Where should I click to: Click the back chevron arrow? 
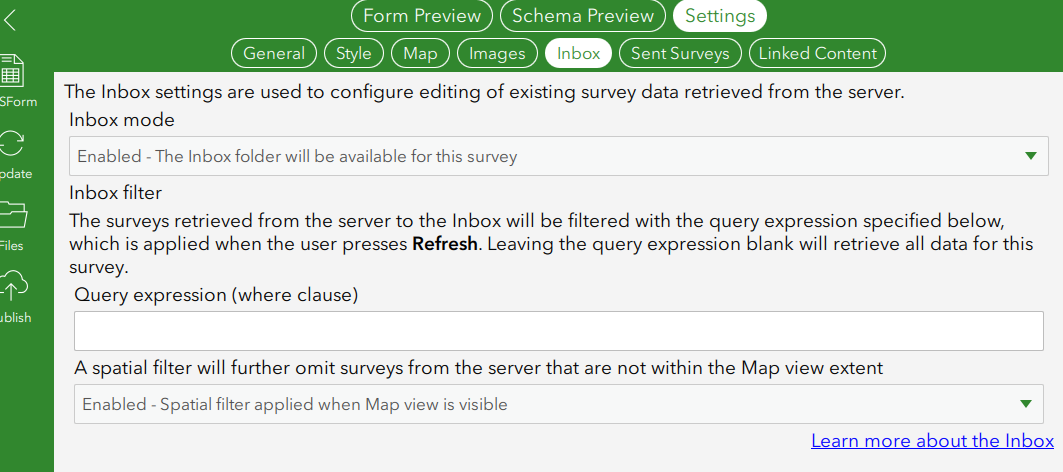tap(10, 20)
